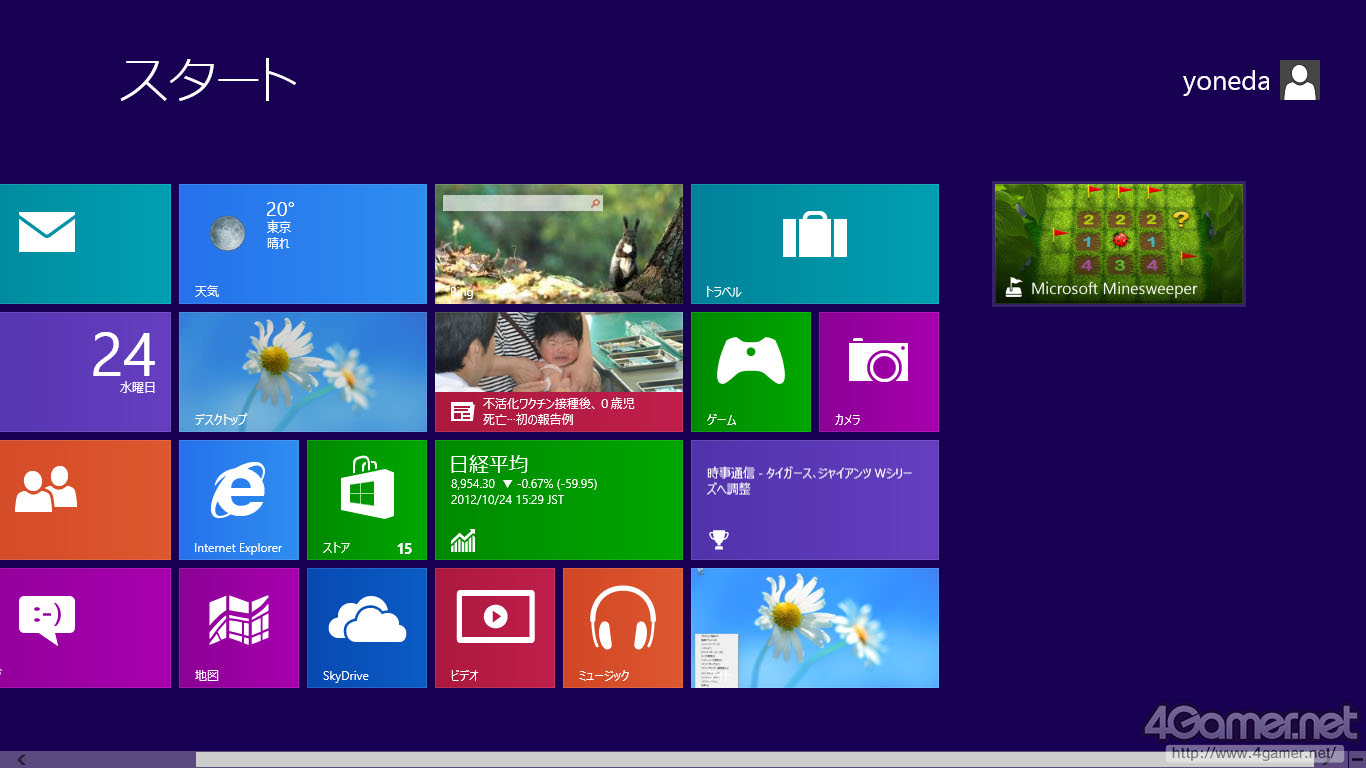Launch the トラベル travel tile
The image size is (1366, 768).
coord(815,244)
